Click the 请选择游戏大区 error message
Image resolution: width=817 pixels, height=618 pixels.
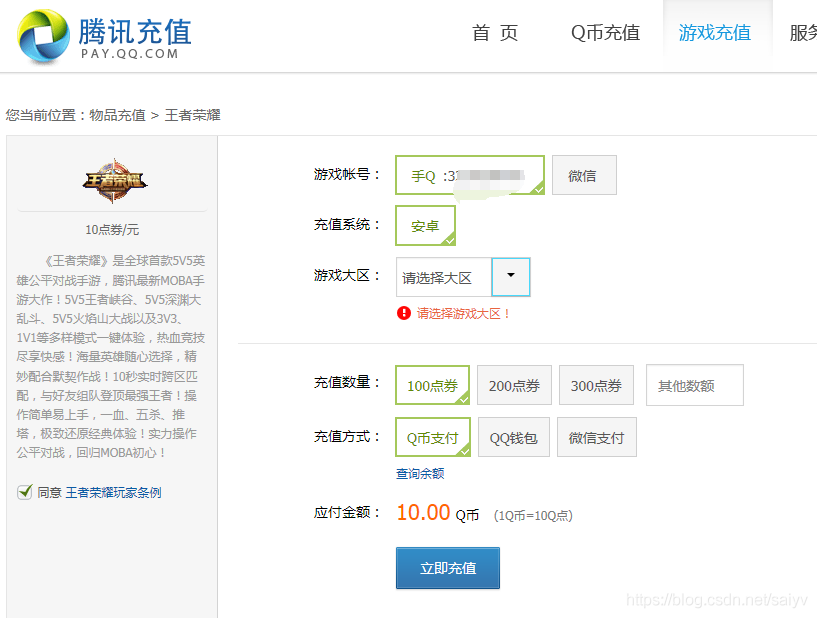pos(463,313)
